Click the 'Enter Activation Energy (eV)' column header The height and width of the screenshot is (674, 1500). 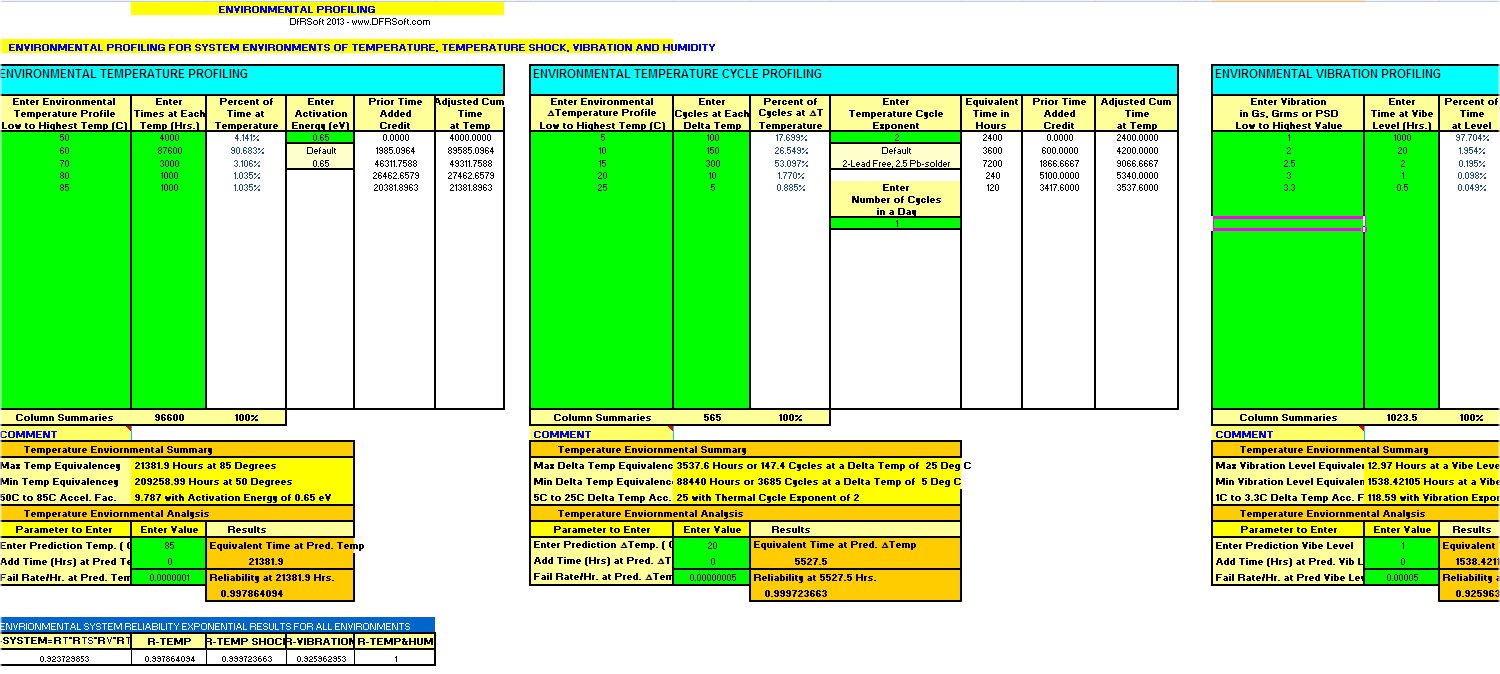pos(320,113)
